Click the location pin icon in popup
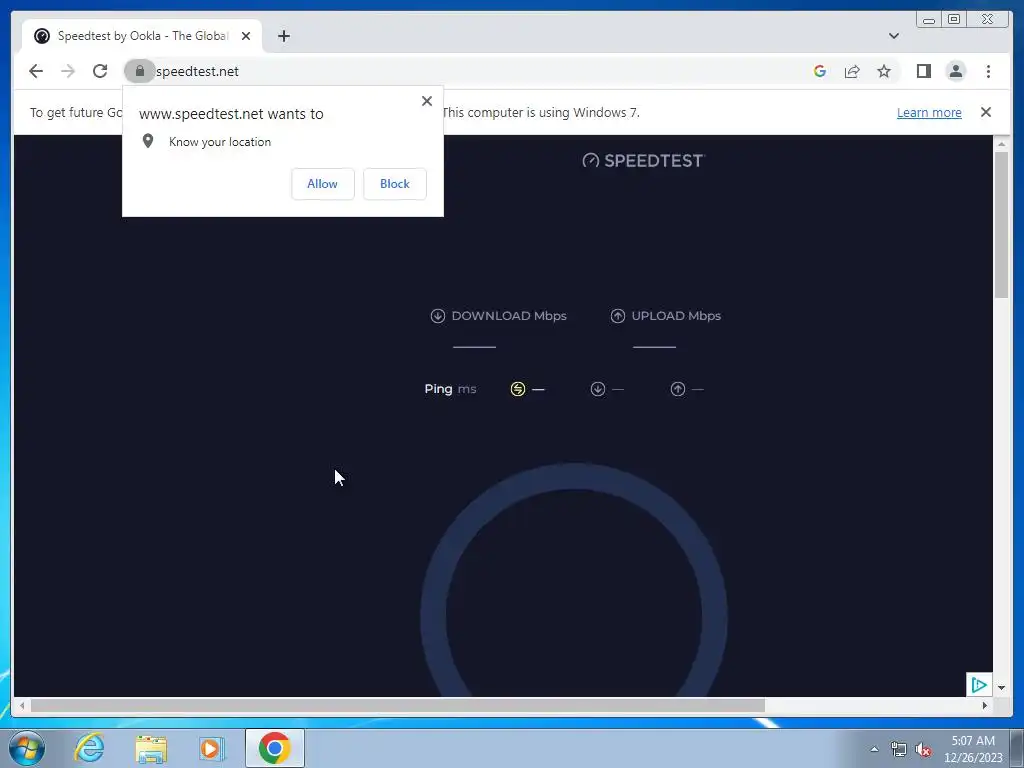 click(x=148, y=141)
